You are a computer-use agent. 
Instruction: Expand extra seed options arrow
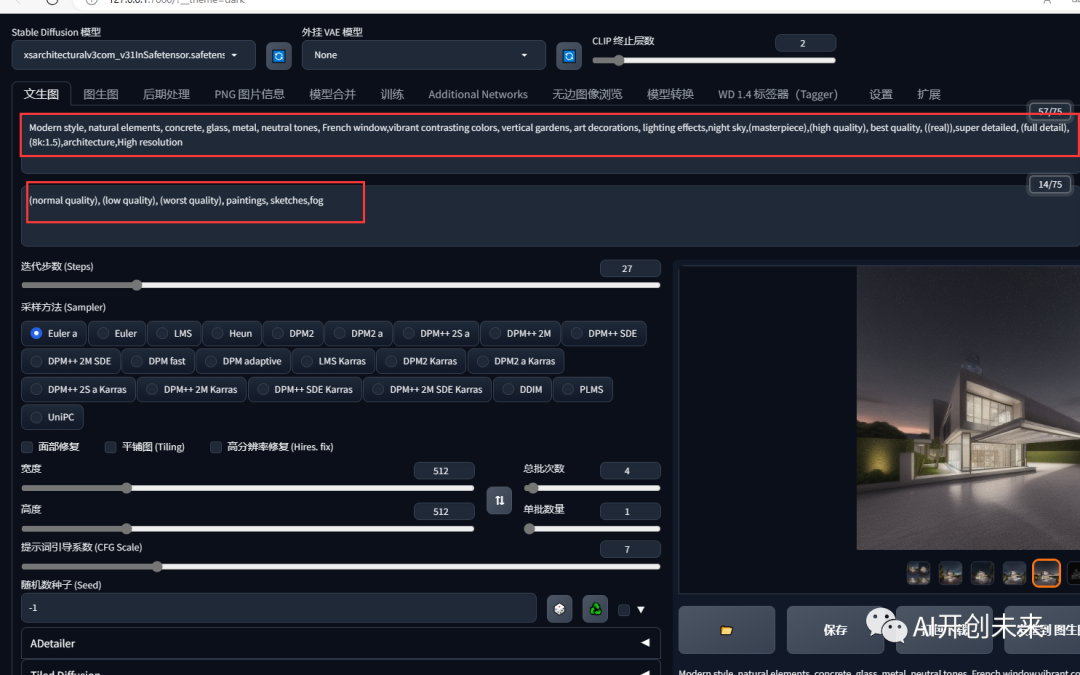point(641,610)
